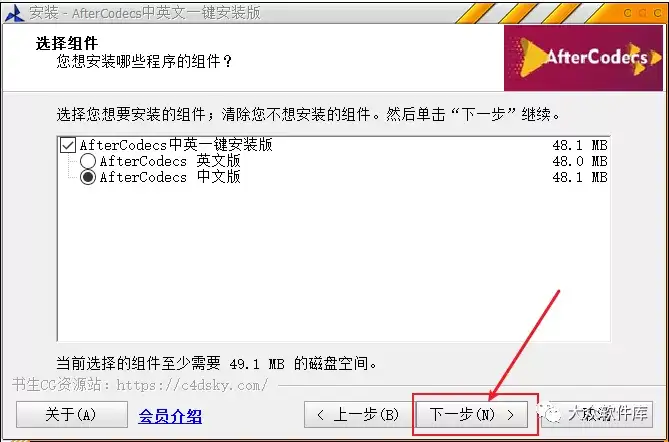Click the AfterCodecs中英一键安装版 tree item label
Screen dimensions: 669x442
(x=176, y=145)
